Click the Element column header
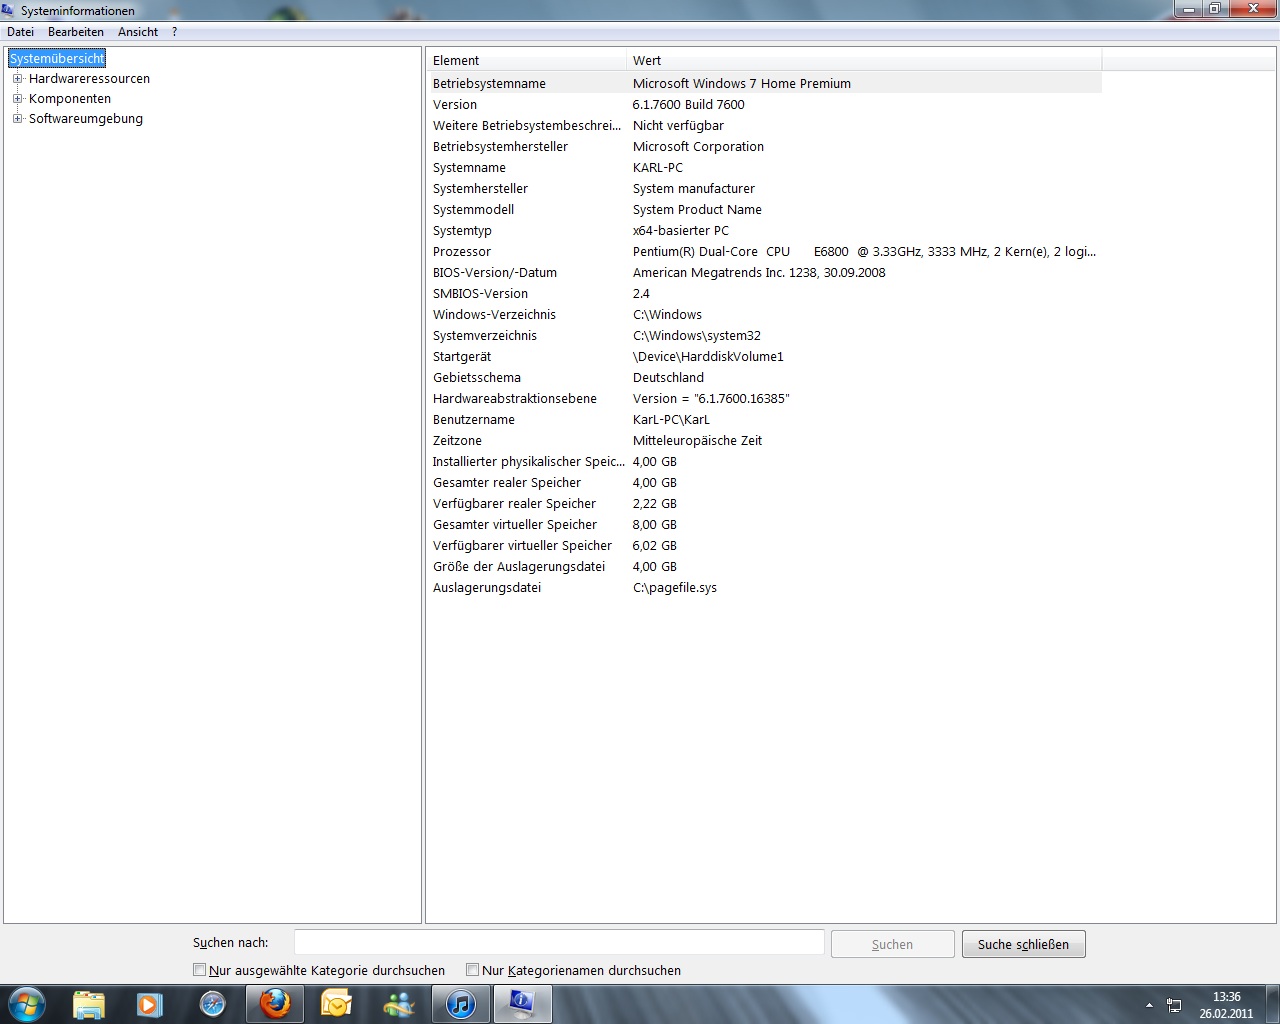This screenshot has height=1024, width=1280. tap(526, 61)
